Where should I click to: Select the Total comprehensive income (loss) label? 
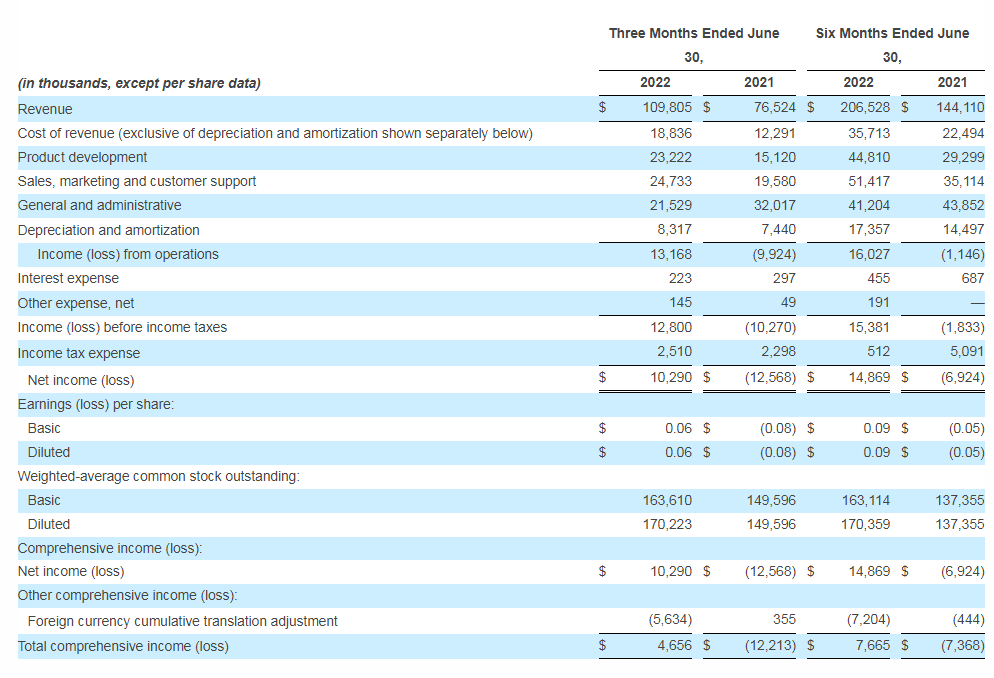pos(123,646)
